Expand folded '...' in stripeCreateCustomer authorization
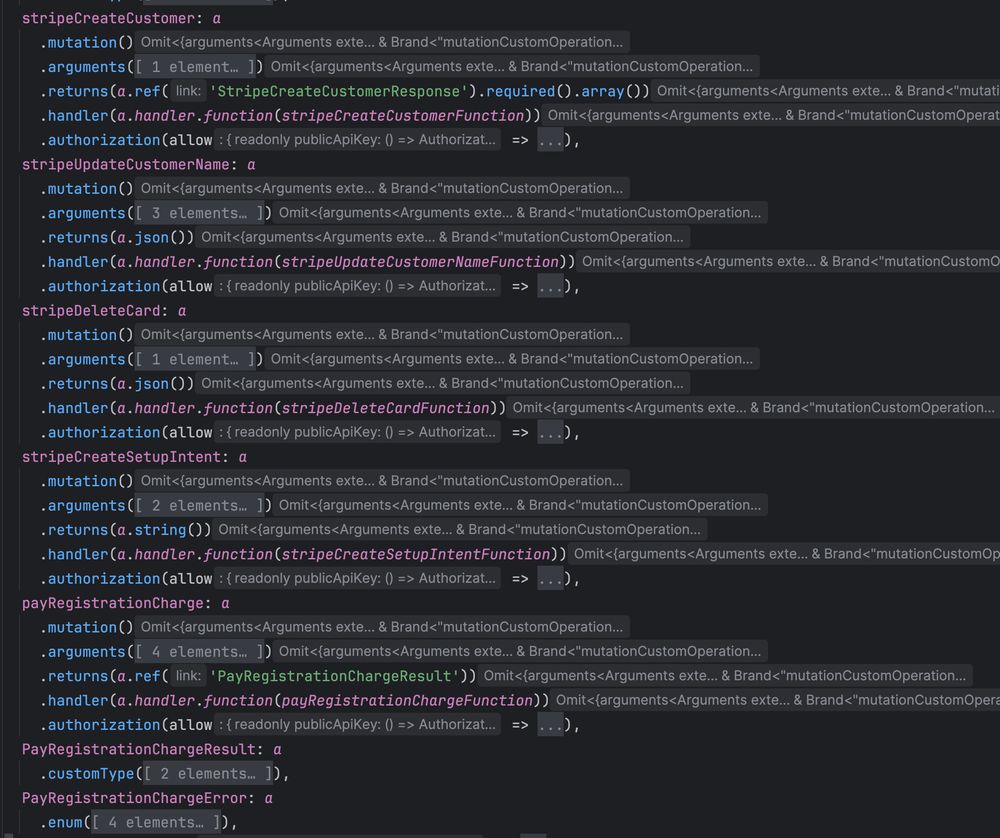The image size is (1000, 838). pos(550,140)
